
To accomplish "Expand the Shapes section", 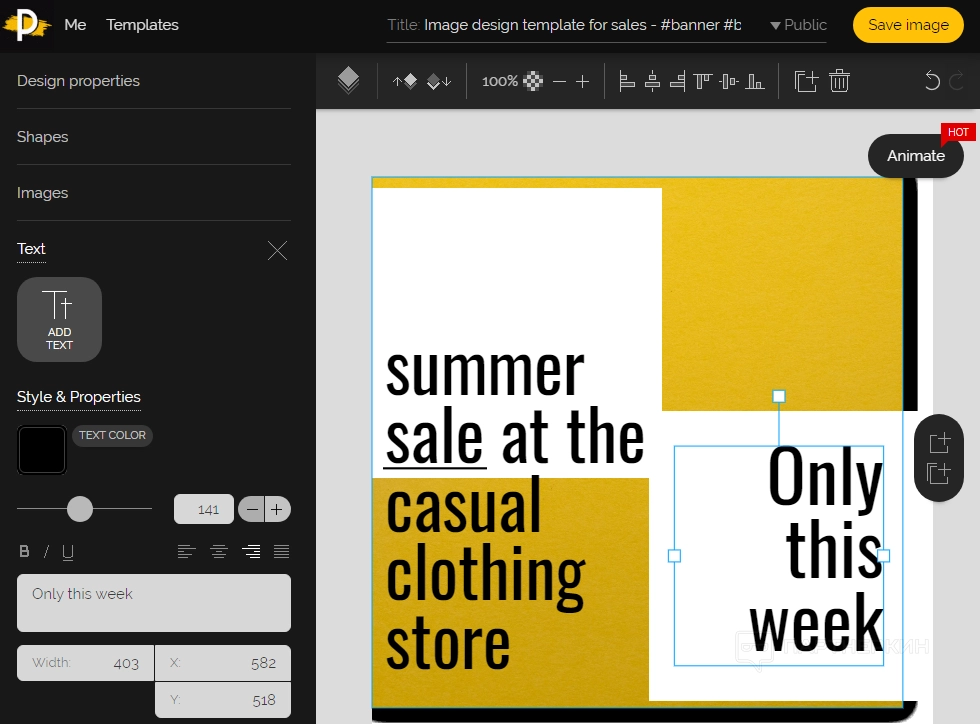I will (43, 137).
